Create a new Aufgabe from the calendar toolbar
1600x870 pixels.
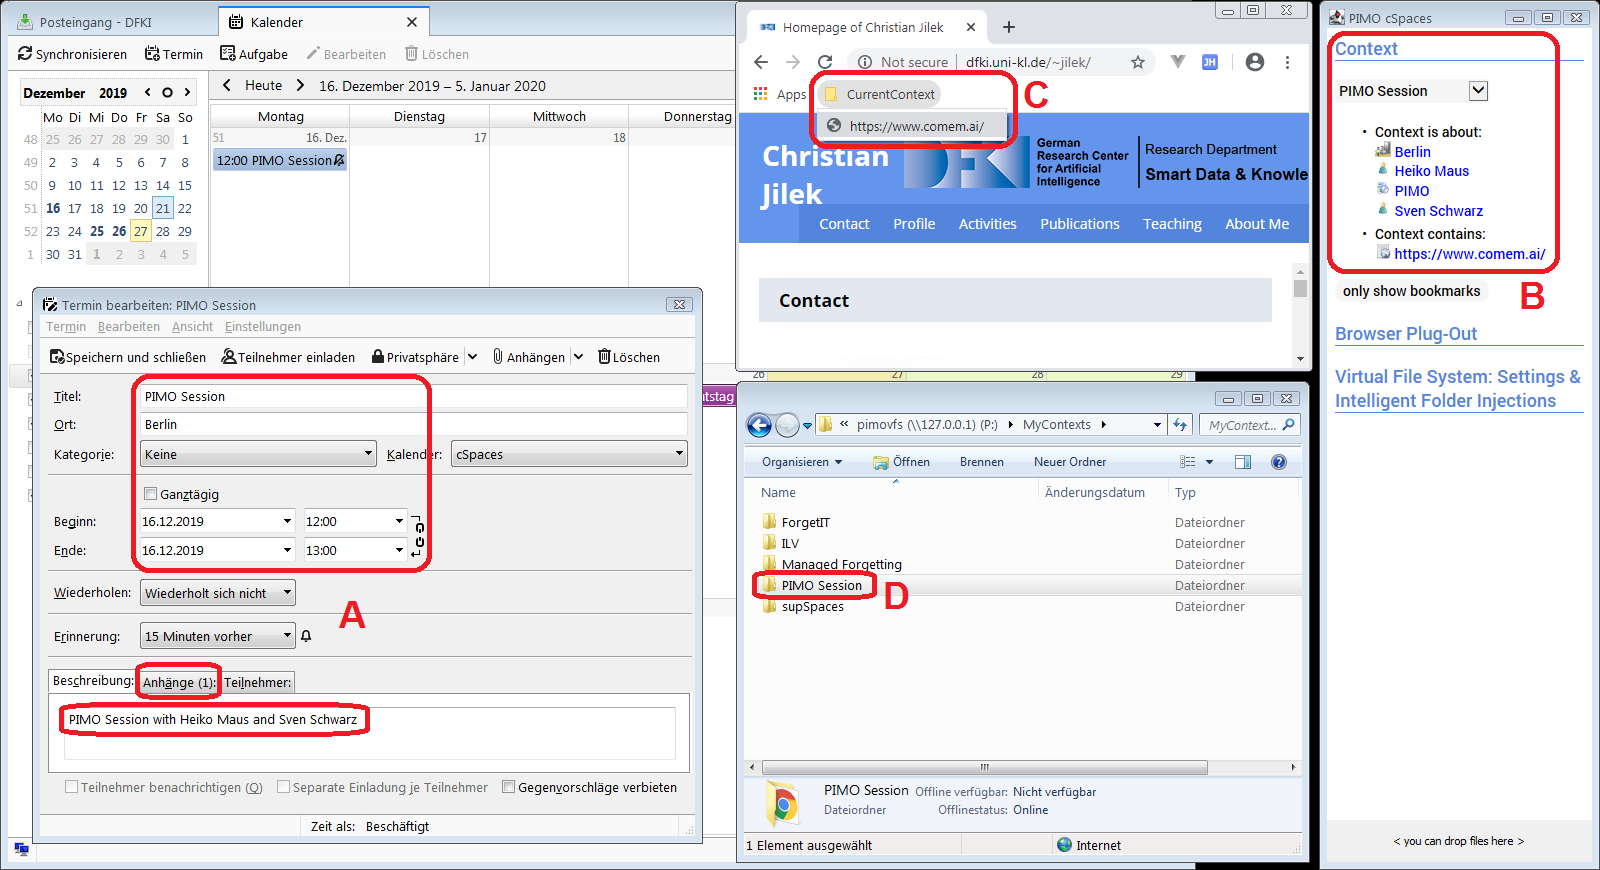254,54
